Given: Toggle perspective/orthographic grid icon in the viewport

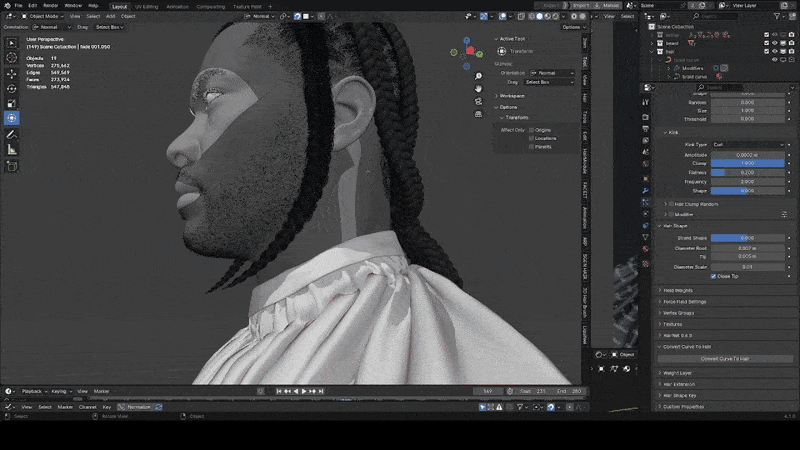Looking at the screenshot, I should coord(478,114).
